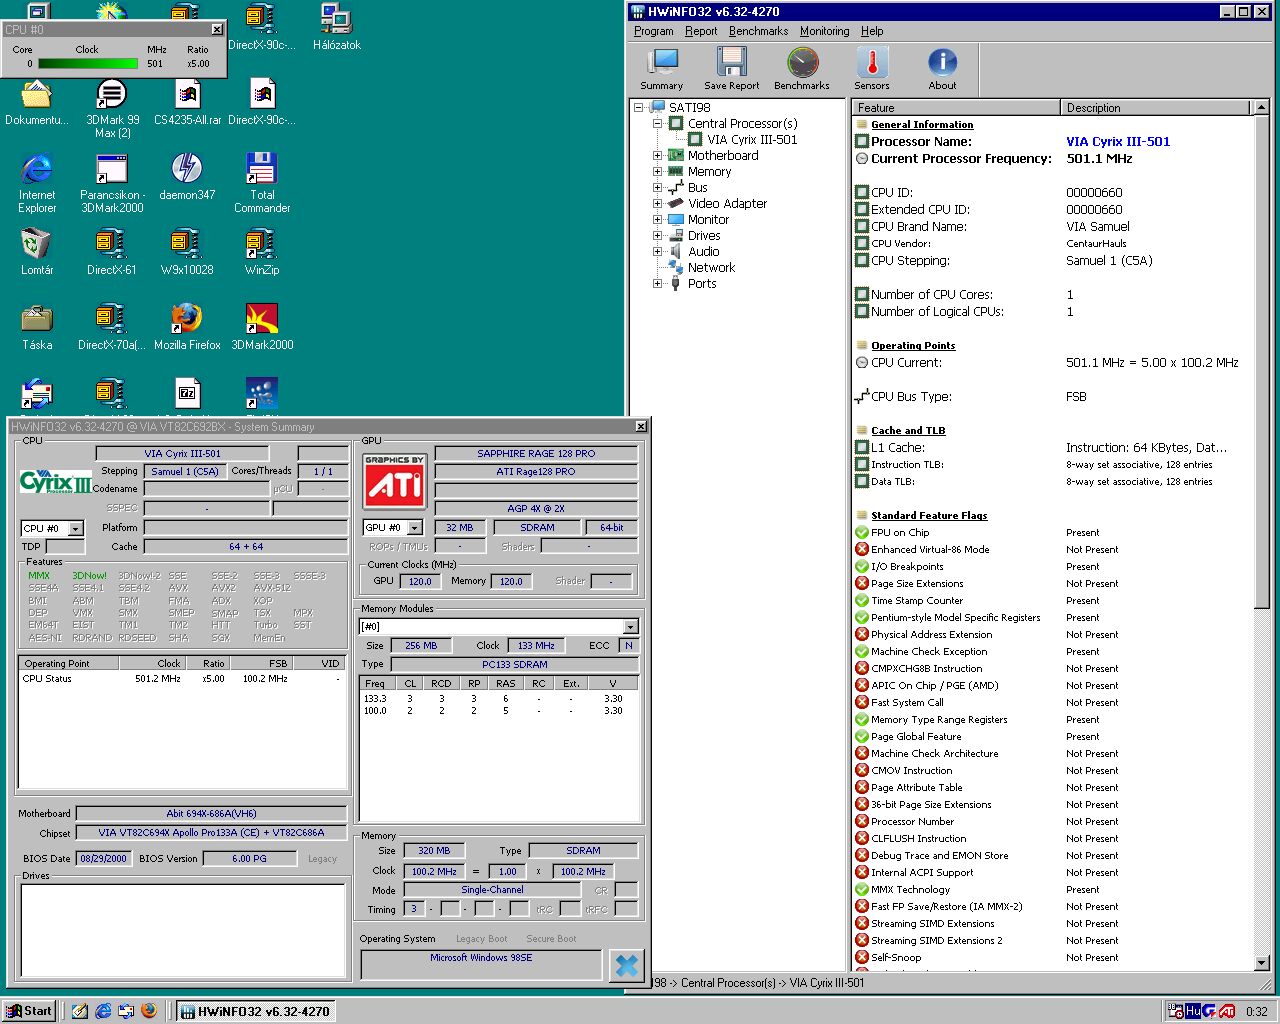Click the MMX Technology feature row
The image size is (1280, 1024).
(1052, 890)
